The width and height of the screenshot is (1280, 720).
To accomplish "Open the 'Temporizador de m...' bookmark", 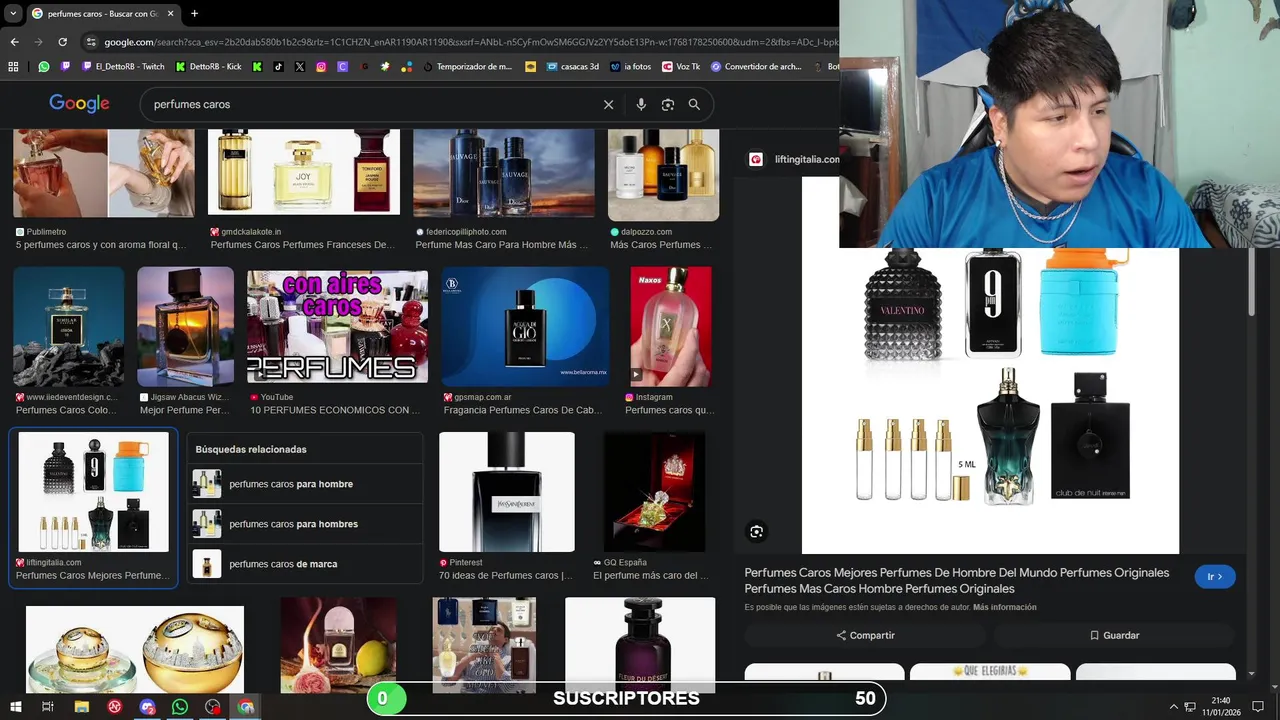I will coord(467,67).
